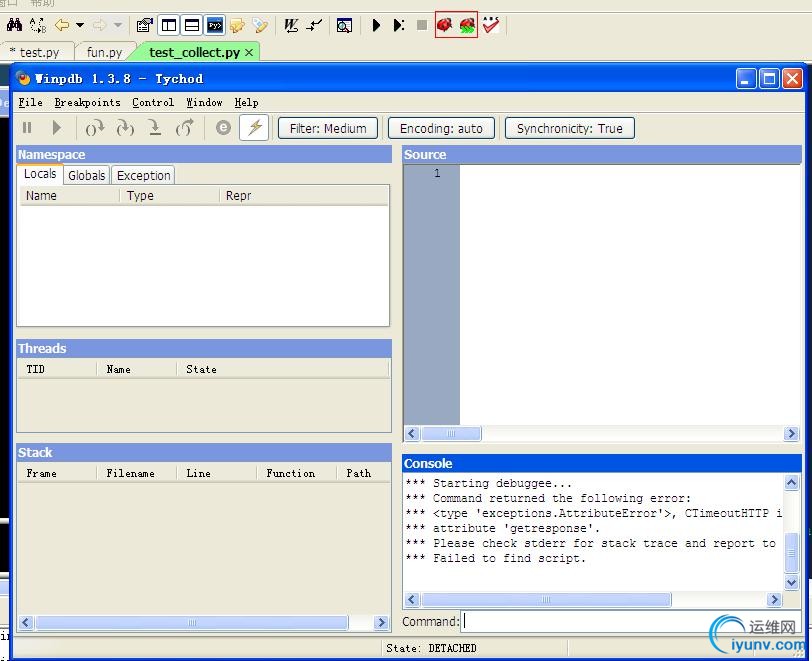Click the State column header in Threads
The height and width of the screenshot is (661, 812).
pyautogui.click(x=283, y=369)
